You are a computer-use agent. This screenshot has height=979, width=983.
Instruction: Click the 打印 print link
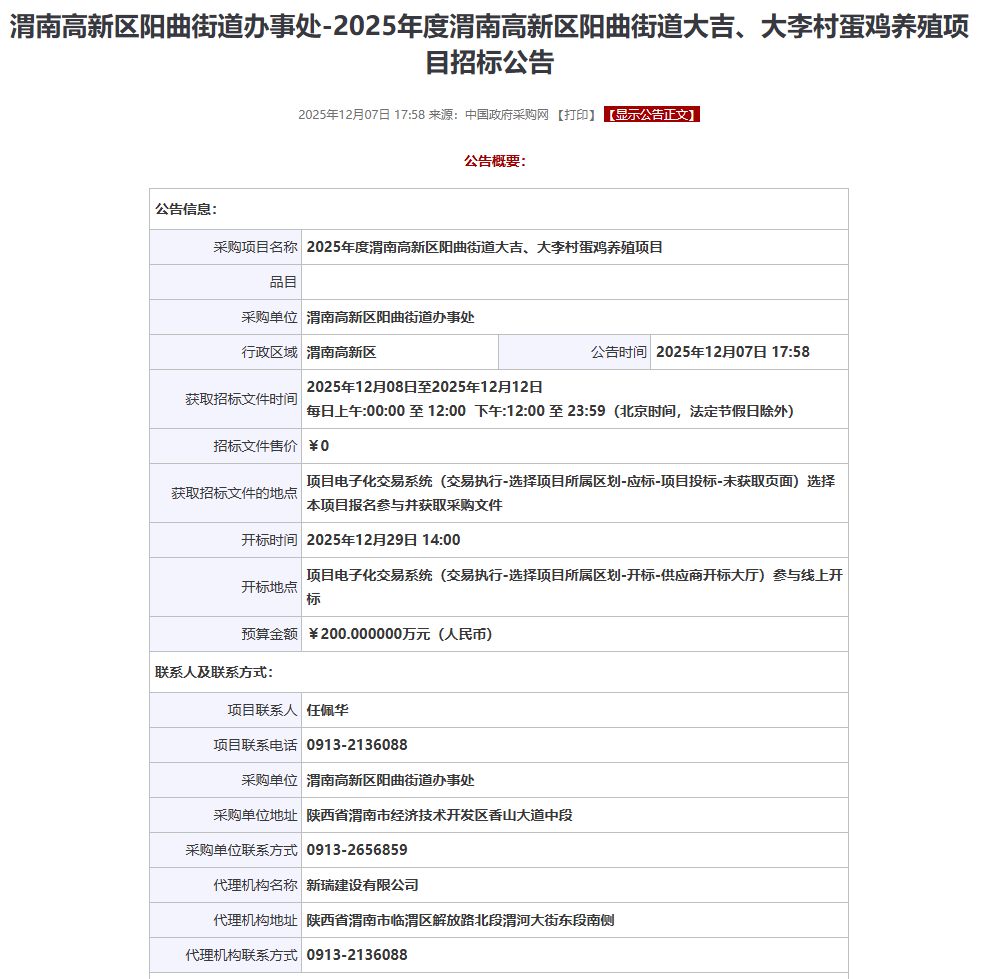pyautogui.click(x=576, y=115)
